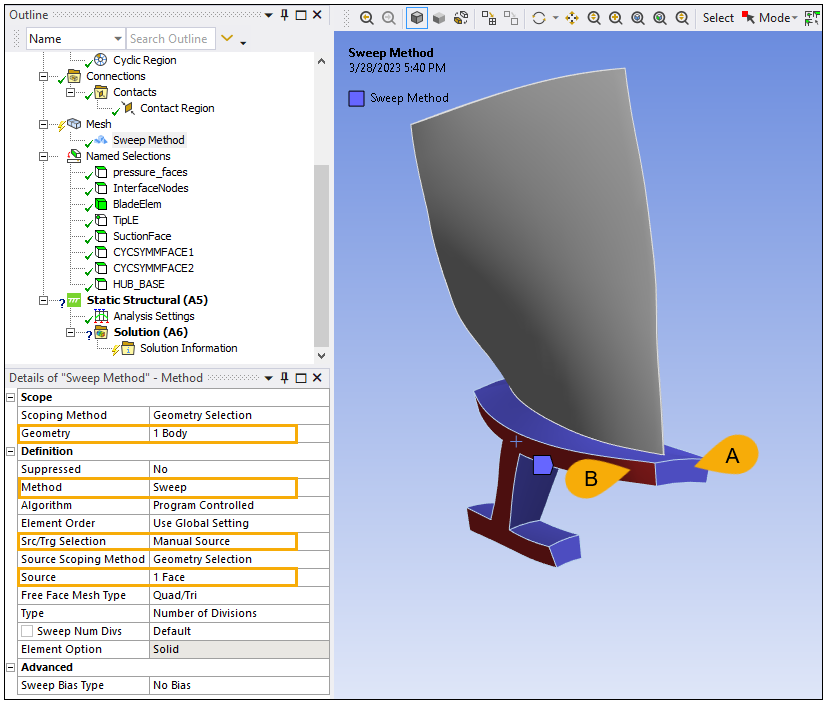Click the blue Sweep Method legend swatch
Image resolution: width=827 pixels, height=705 pixels.
click(356, 98)
